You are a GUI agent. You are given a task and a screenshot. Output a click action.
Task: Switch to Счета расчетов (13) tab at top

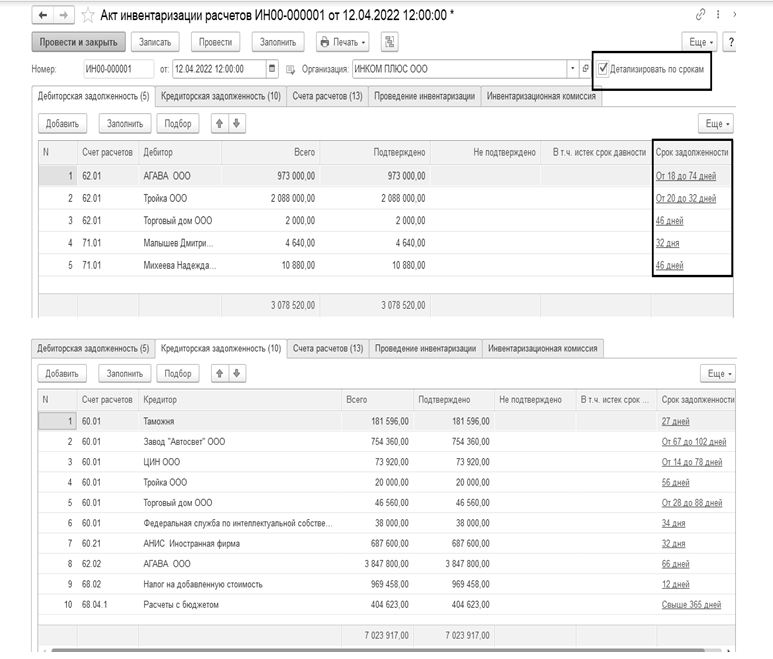327,97
